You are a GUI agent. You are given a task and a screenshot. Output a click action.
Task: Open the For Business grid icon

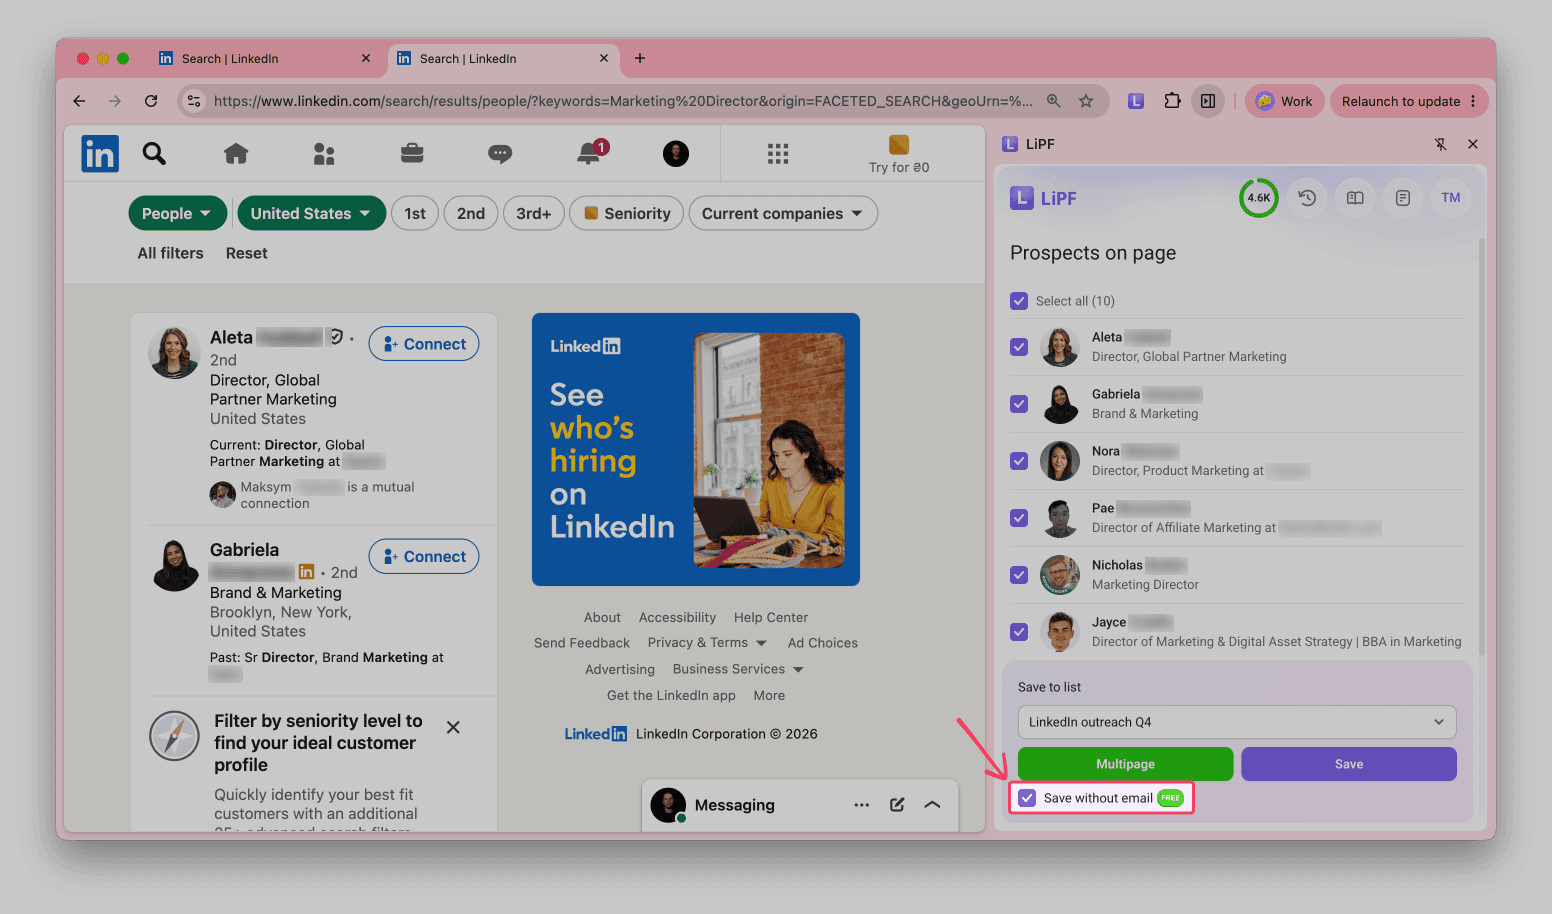tap(778, 153)
